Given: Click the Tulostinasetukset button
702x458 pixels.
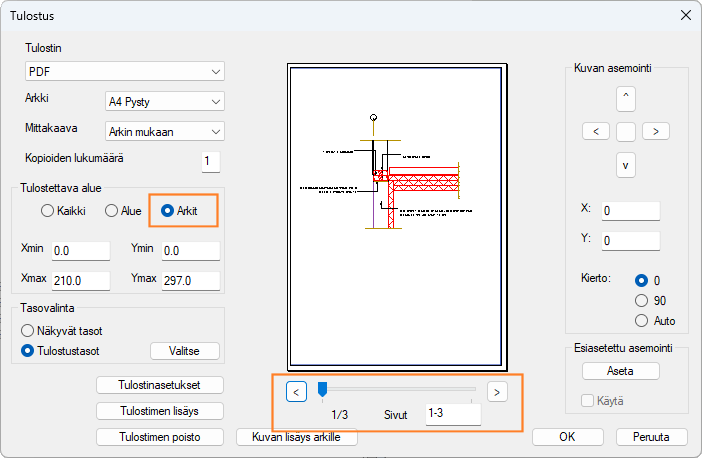Looking at the screenshot, I should click(x=160, y=385).
